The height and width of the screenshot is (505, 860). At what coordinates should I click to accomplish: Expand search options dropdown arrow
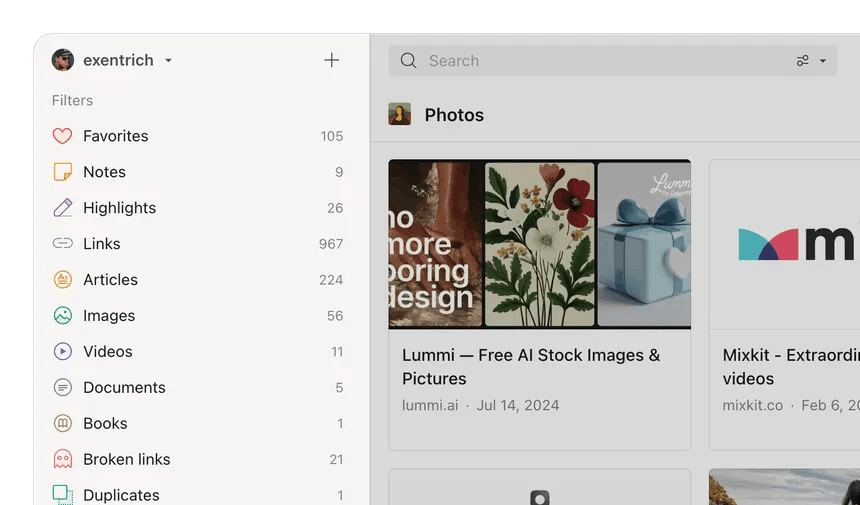click(823, 61)
